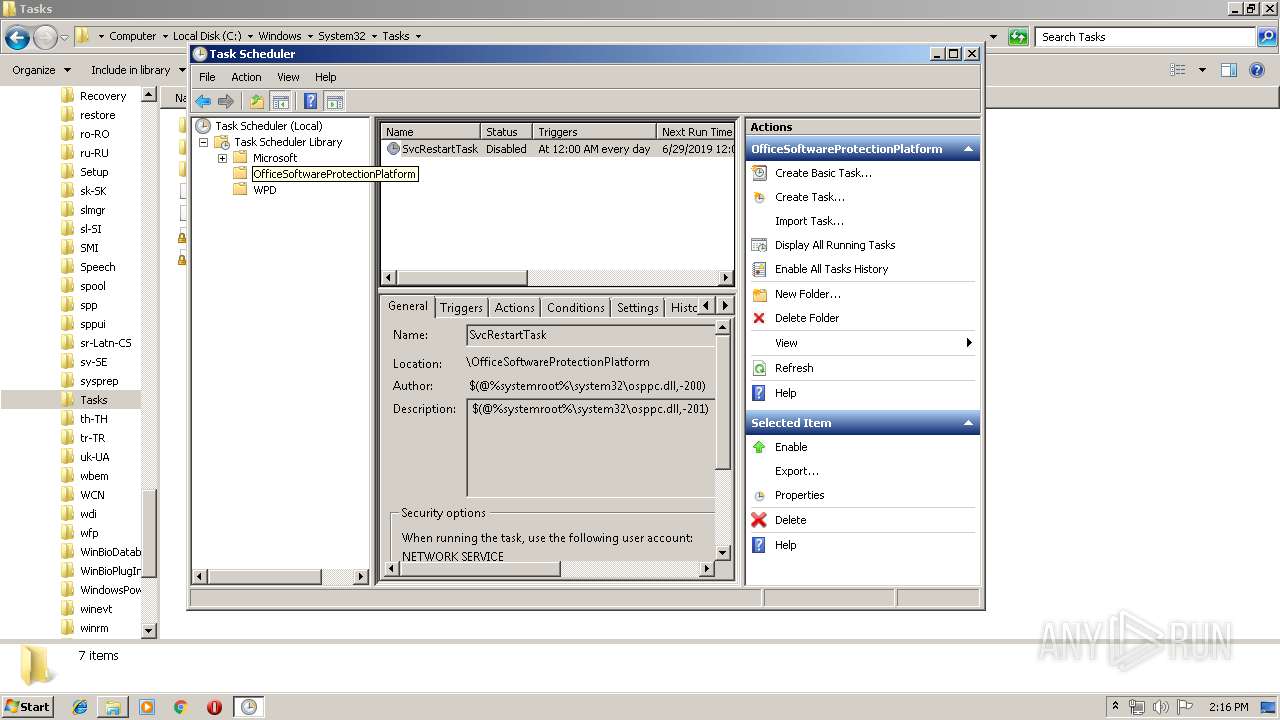Collapse the Task Scheduler Library node
The image size is (1280, 720).
(203, 142)
